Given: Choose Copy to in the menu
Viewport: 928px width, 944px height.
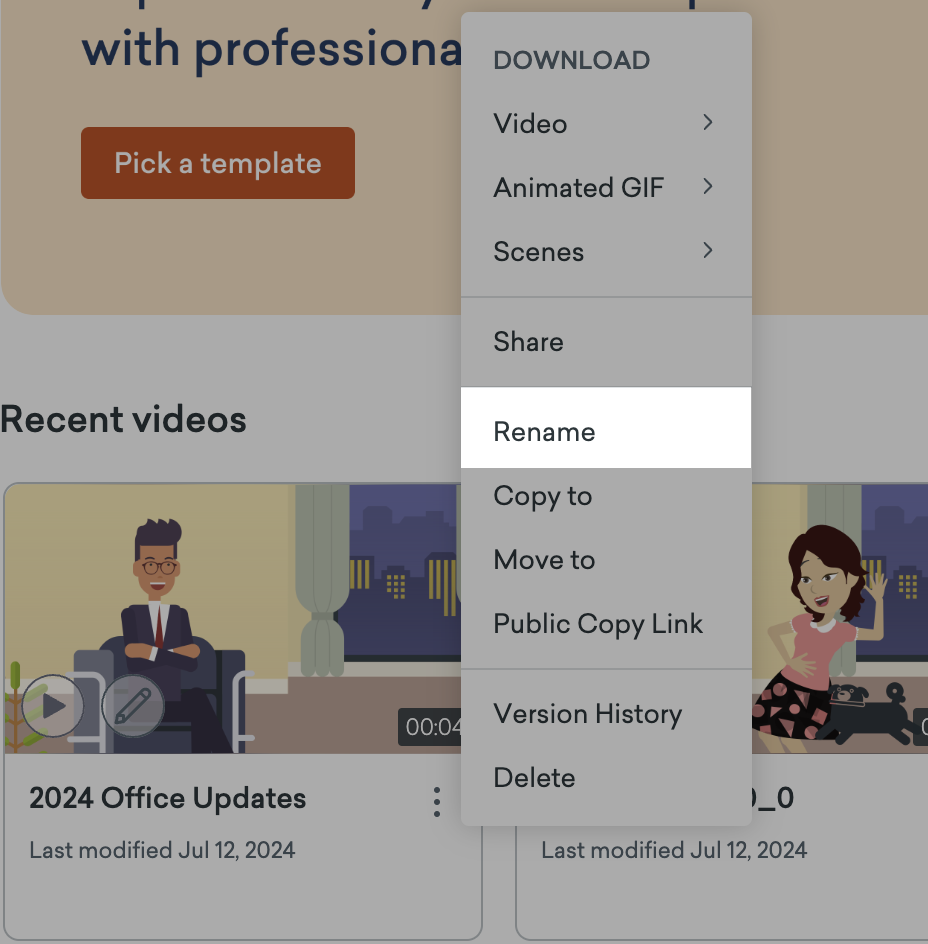Looking at the screenshot, I should click(x=606, y=497).
